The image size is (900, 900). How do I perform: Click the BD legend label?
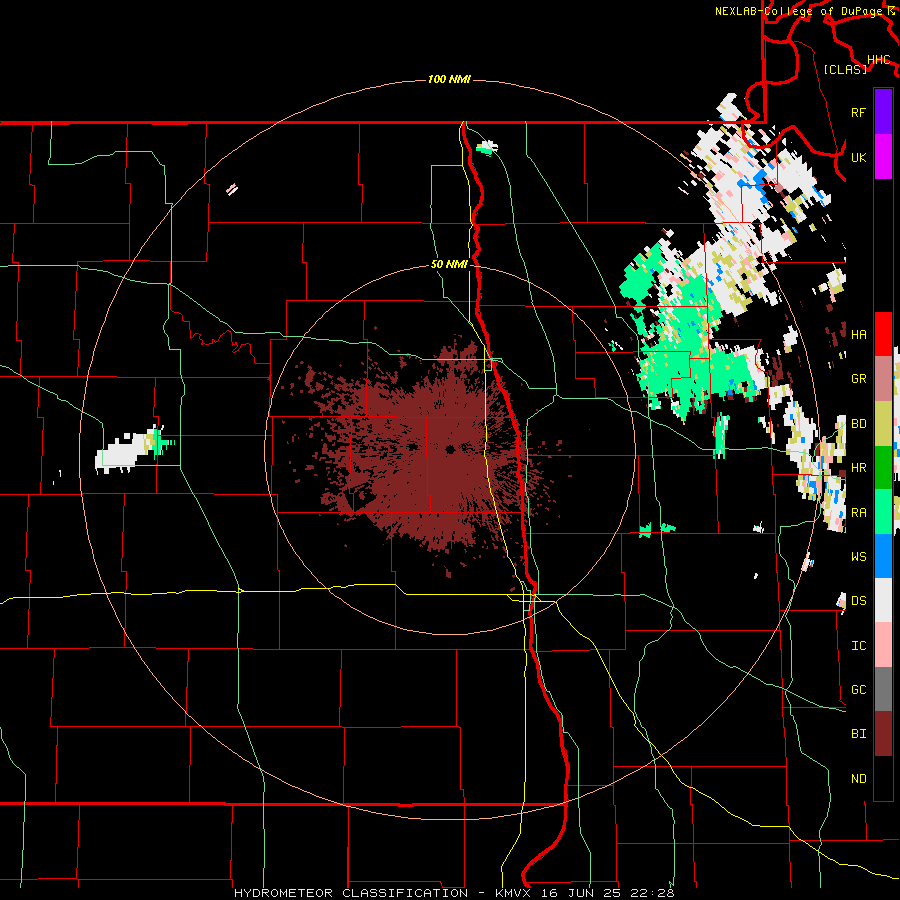point(858,424)
